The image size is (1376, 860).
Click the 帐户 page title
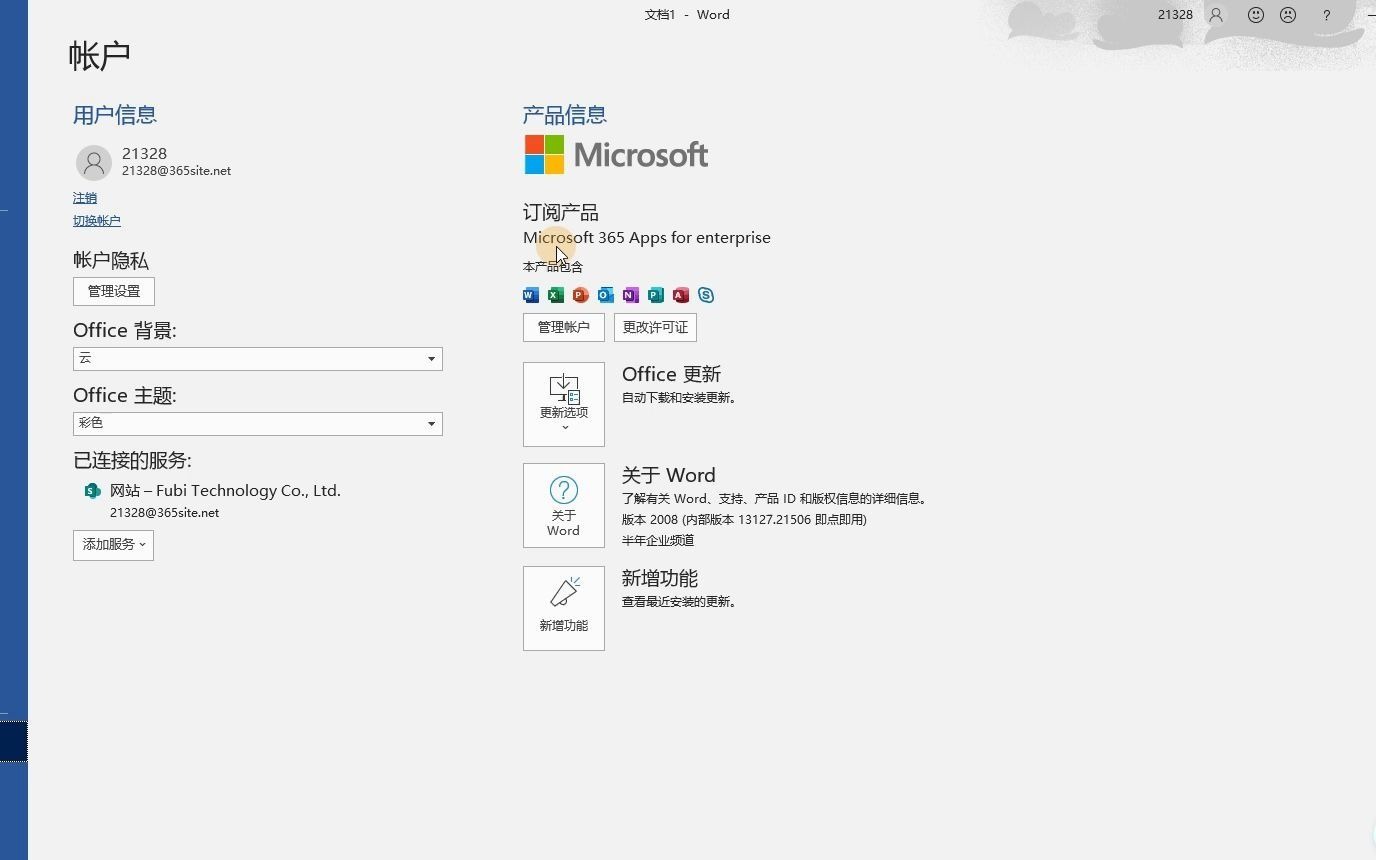click(100, 56)
